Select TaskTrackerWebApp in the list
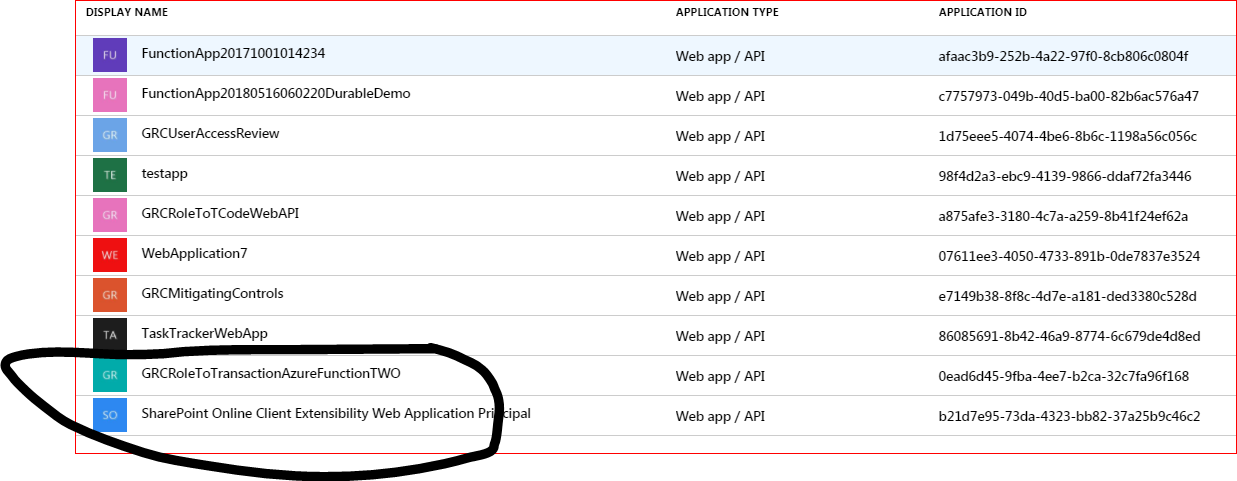The width and height of the screenshot is (1237, 481). point(204,333)
